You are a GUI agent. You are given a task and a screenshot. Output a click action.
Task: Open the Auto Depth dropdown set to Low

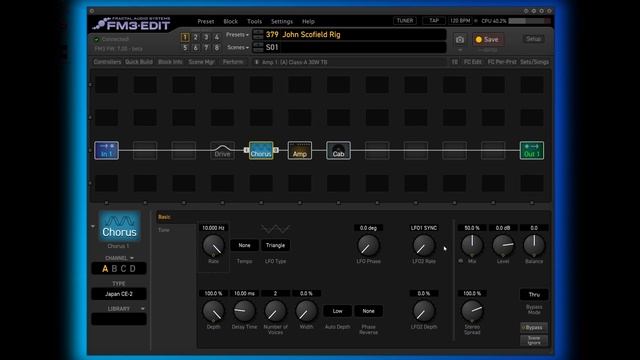coord(337,311)
